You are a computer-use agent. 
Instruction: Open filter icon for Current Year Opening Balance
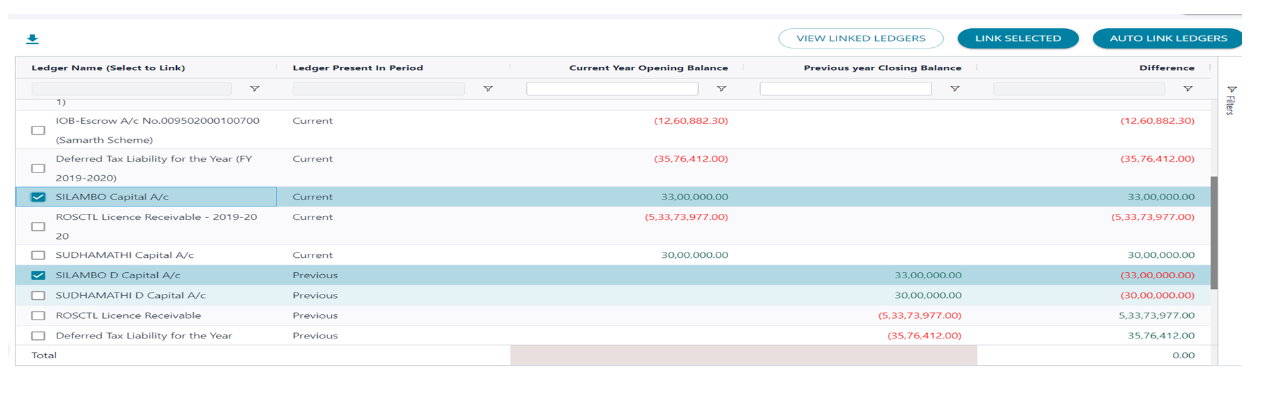click(x=721, y=89)
